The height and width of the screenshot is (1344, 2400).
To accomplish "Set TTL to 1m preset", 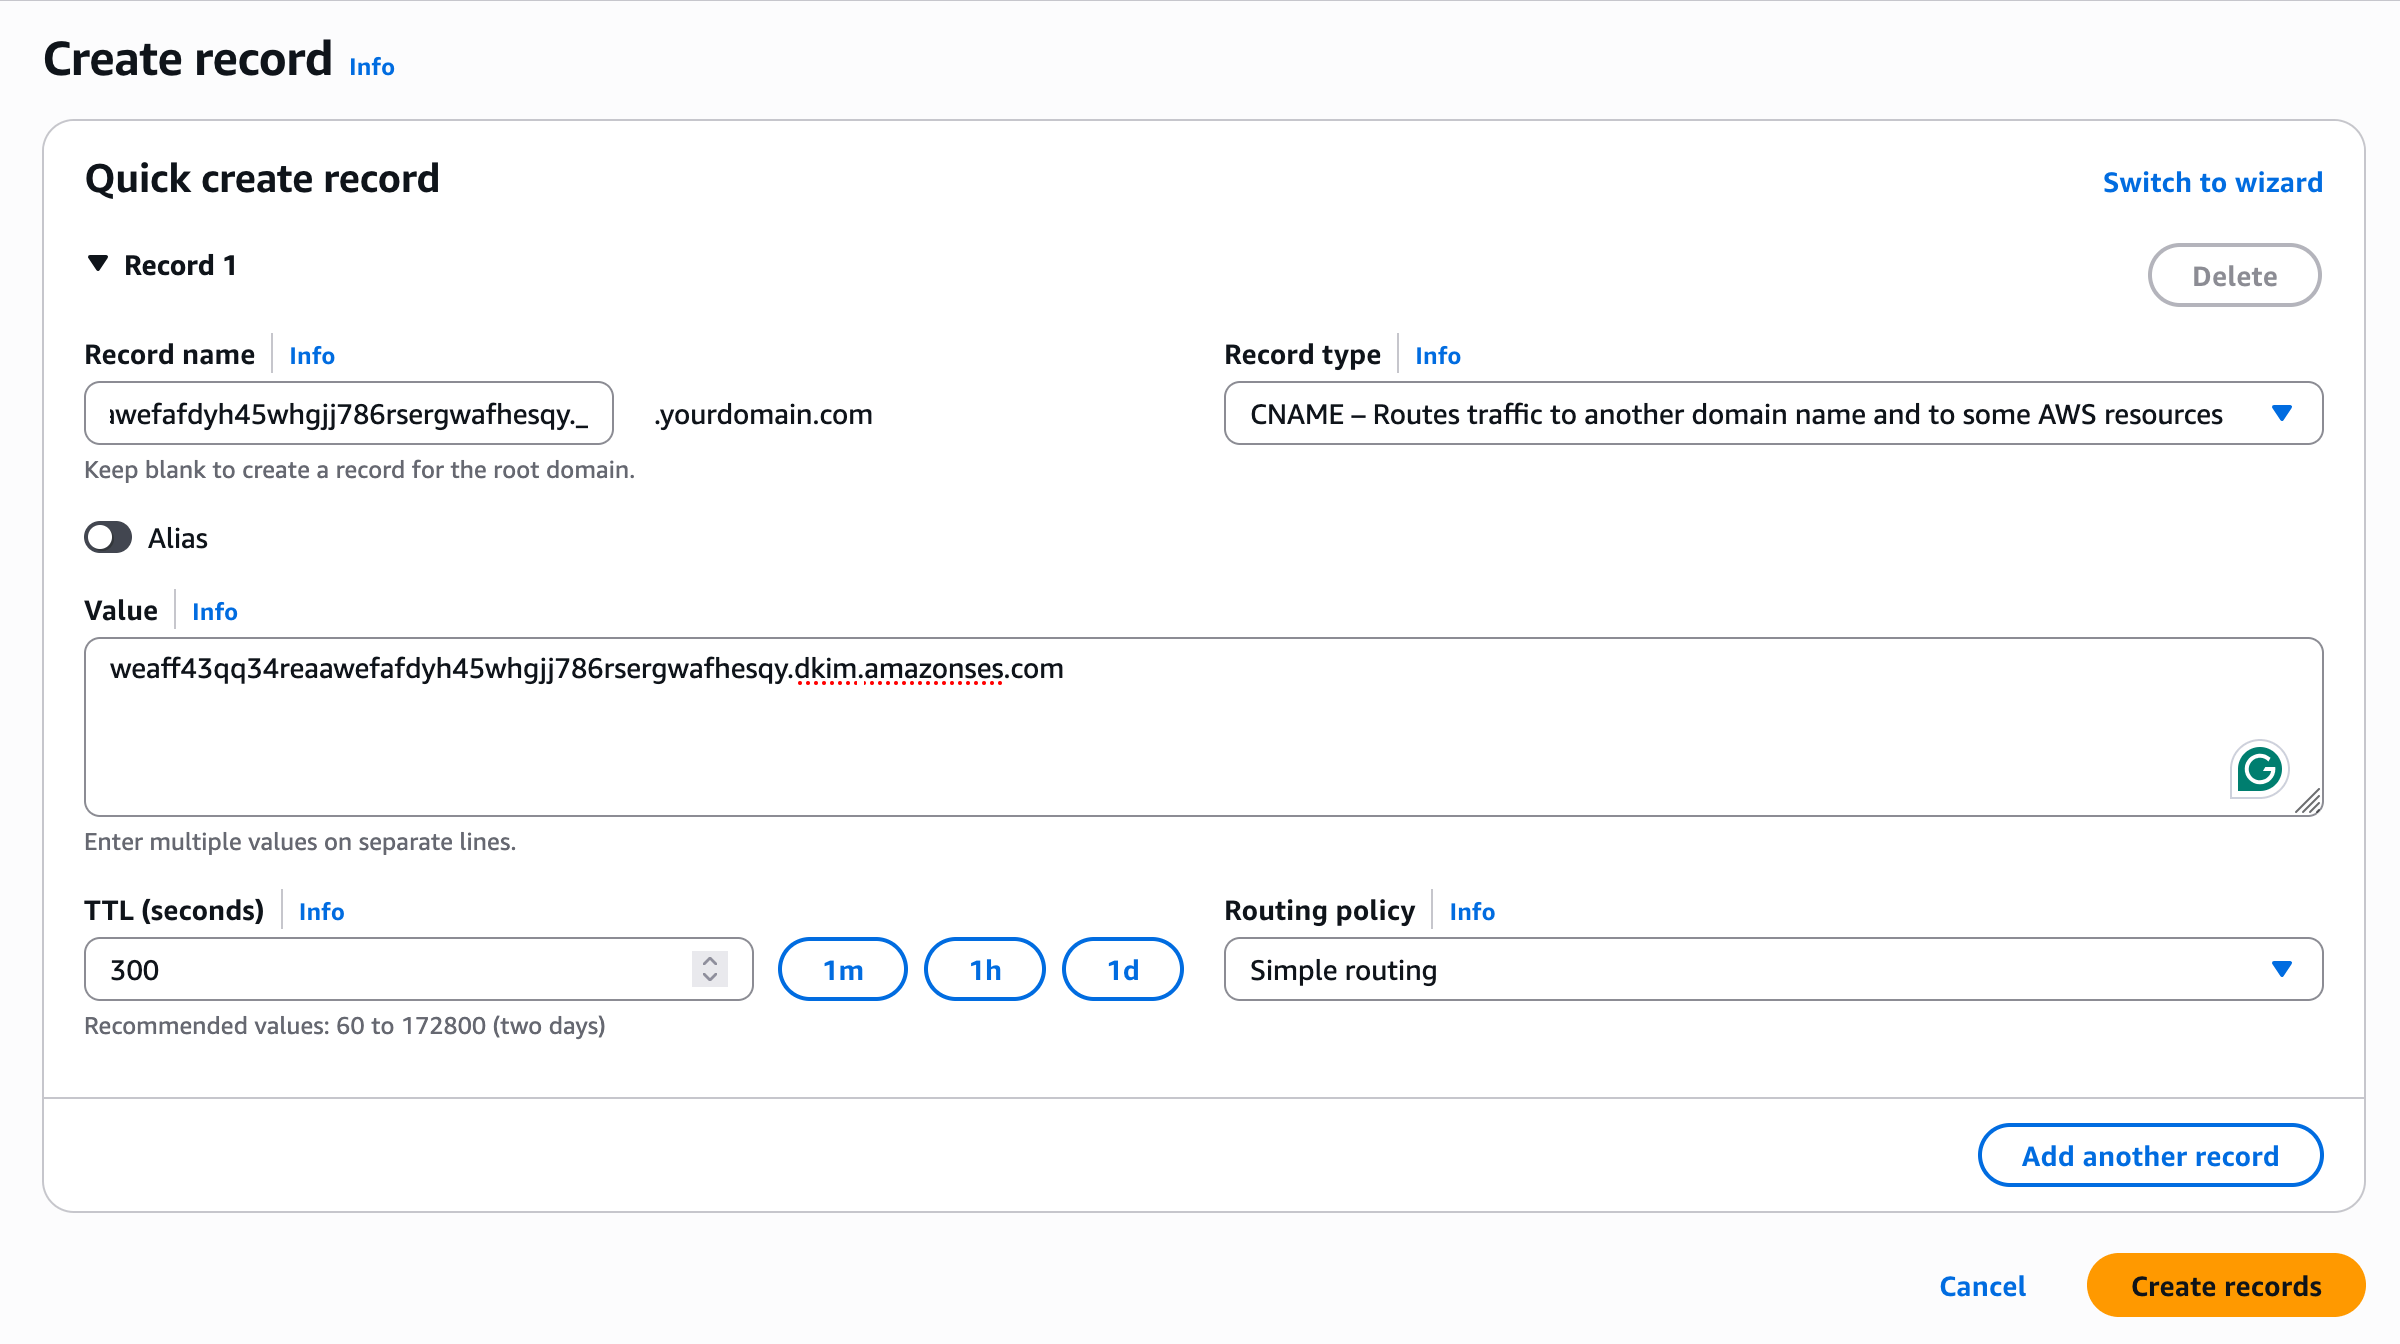I will click(842, 970).
